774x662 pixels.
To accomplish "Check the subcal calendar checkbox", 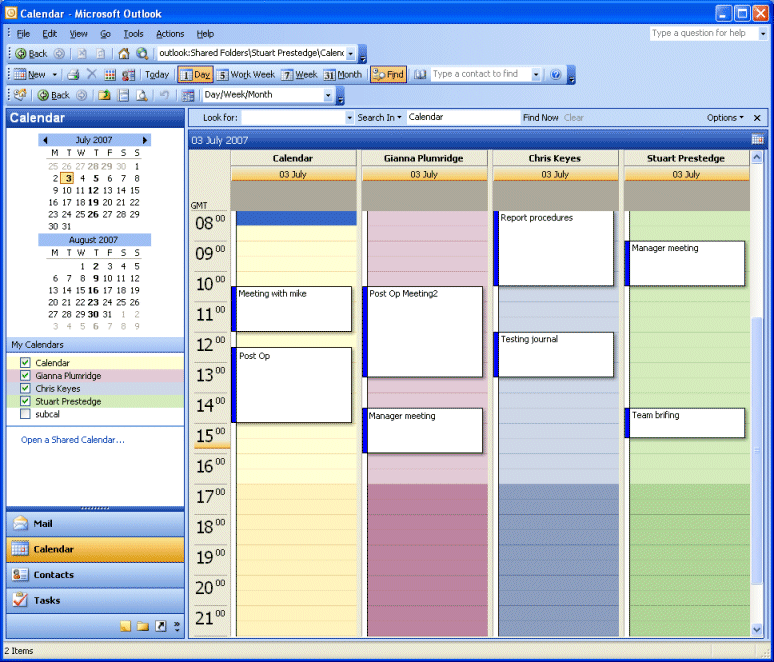I will [25, 414].
